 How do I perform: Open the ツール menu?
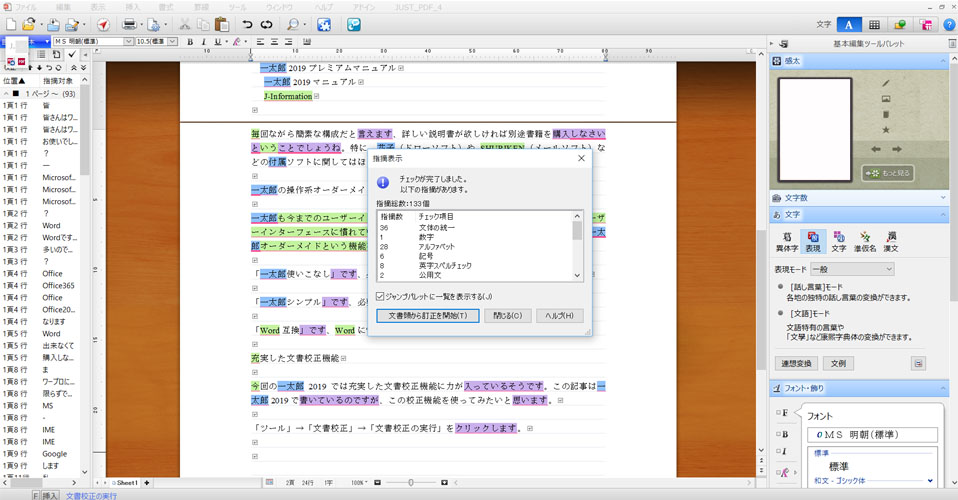click(236, 6)
